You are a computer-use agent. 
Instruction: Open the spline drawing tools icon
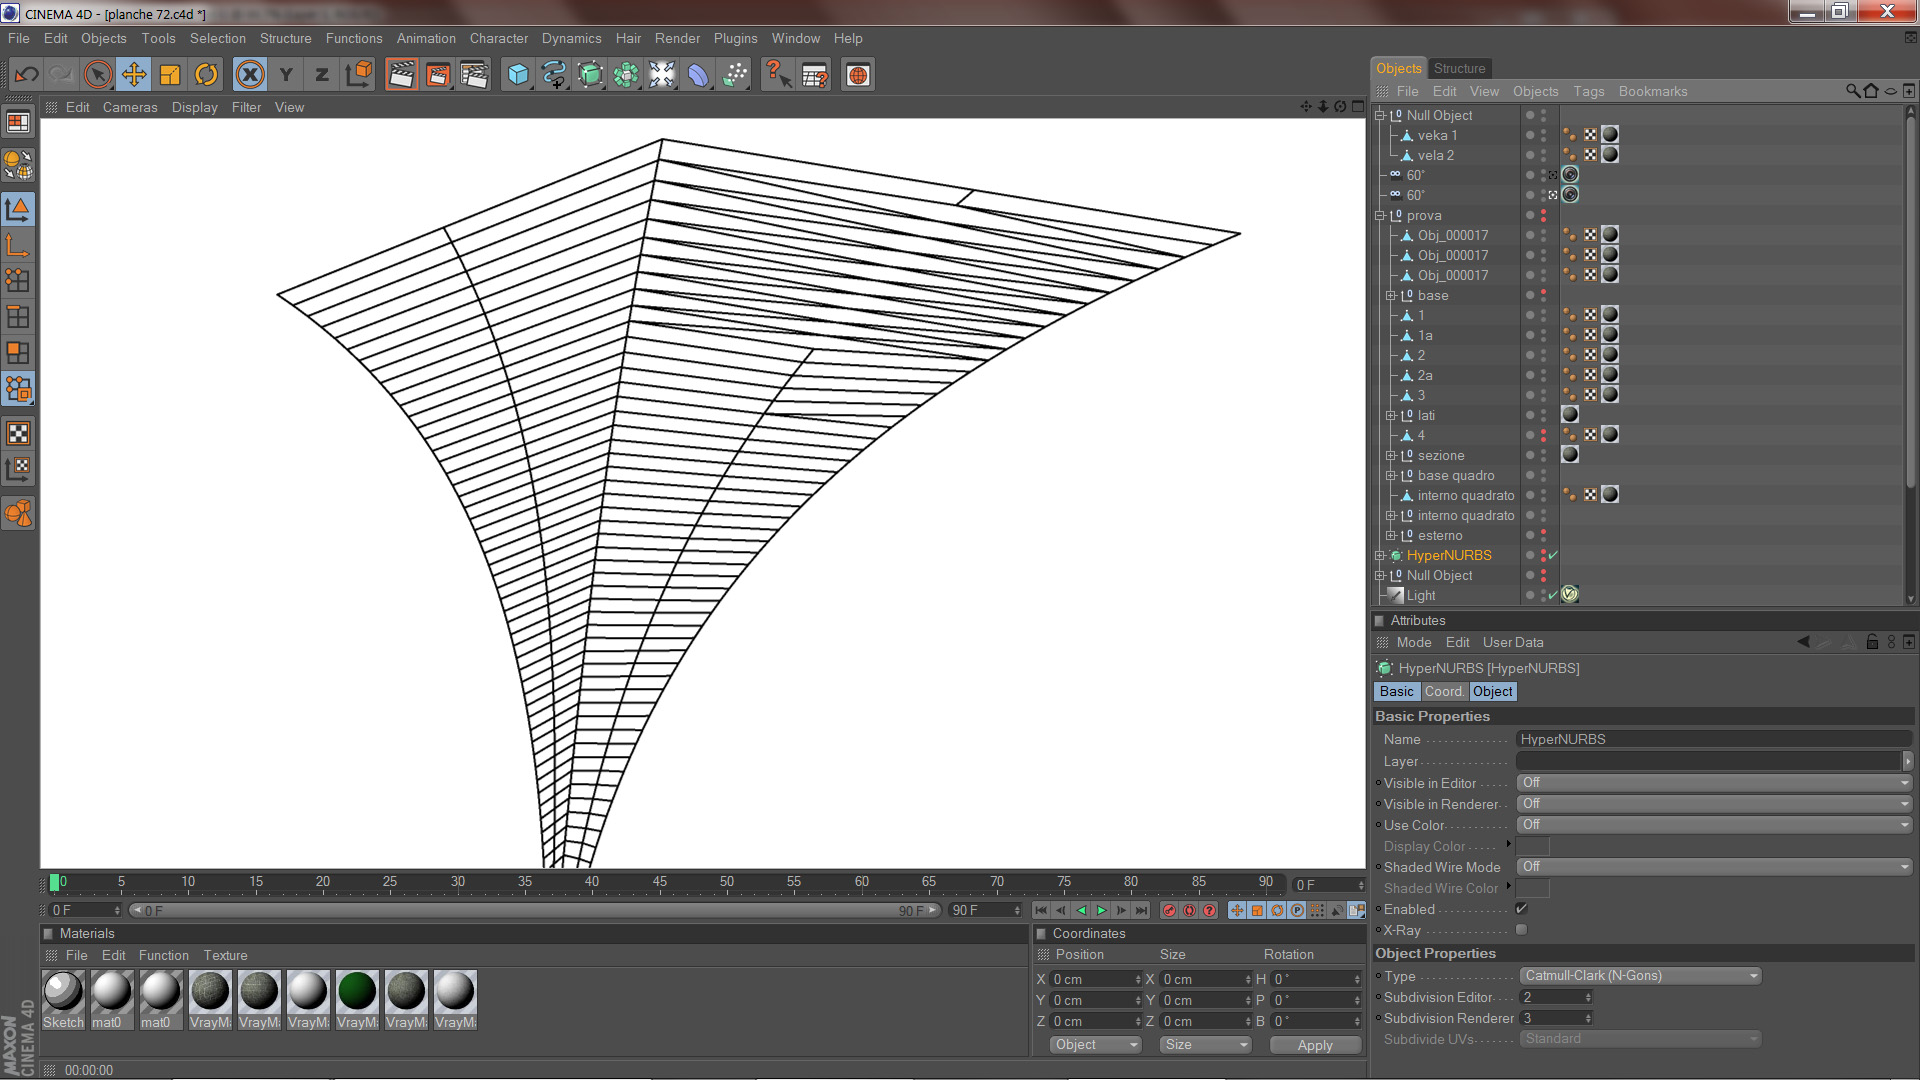click(x=554, y=75)
